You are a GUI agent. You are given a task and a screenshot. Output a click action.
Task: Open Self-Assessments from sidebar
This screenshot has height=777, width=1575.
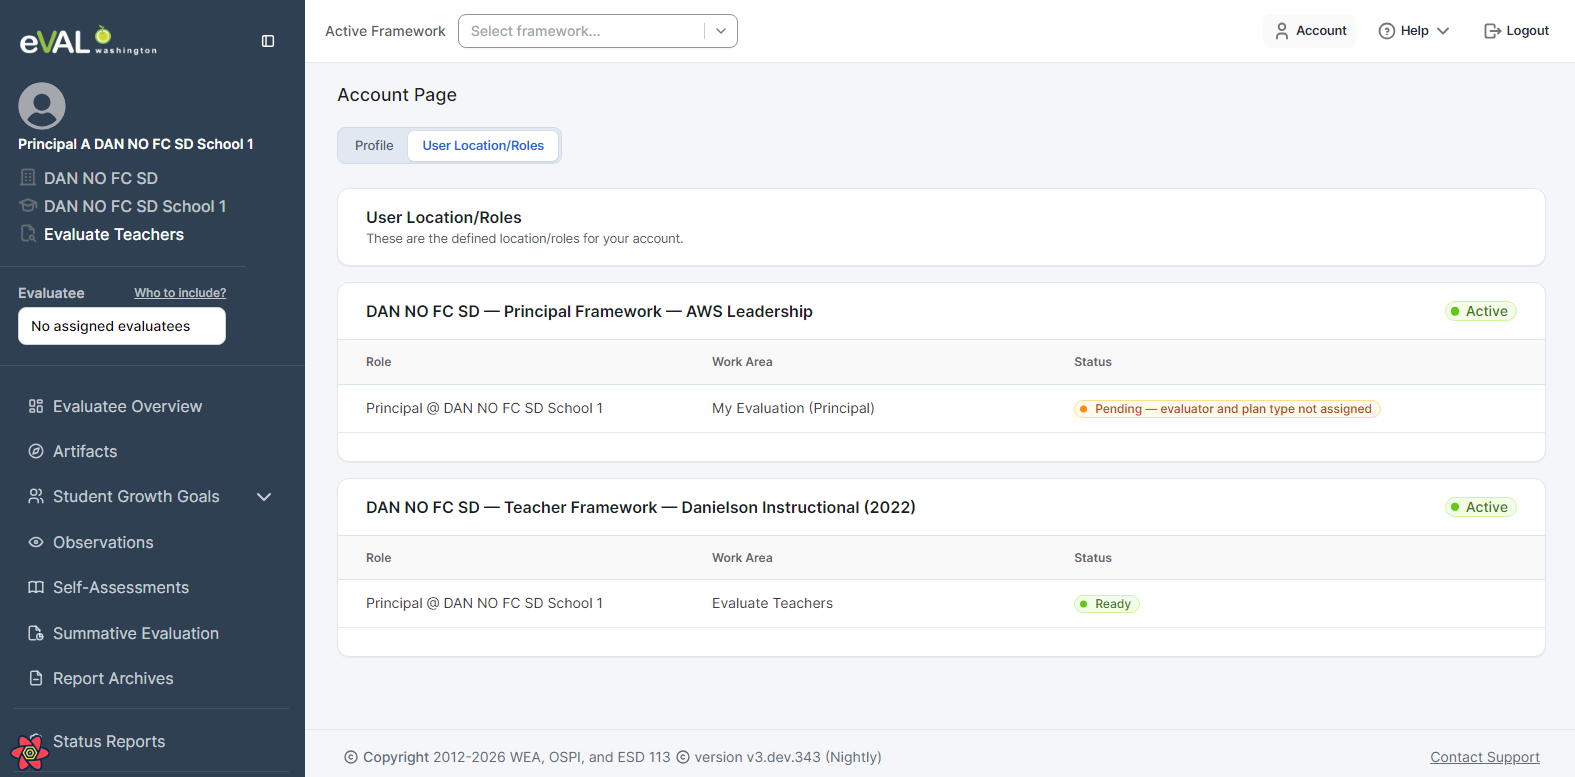(121, 587)
